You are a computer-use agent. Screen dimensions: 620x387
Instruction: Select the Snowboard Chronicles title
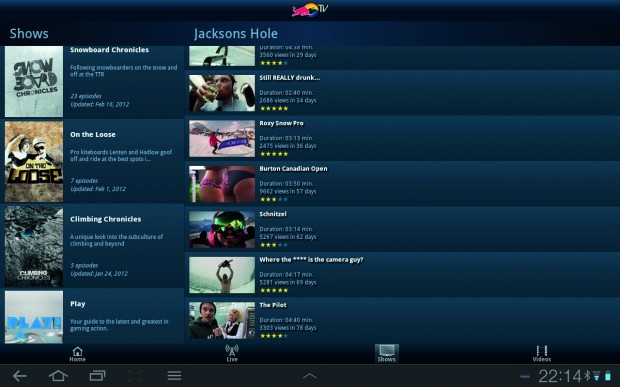(110, 50)
